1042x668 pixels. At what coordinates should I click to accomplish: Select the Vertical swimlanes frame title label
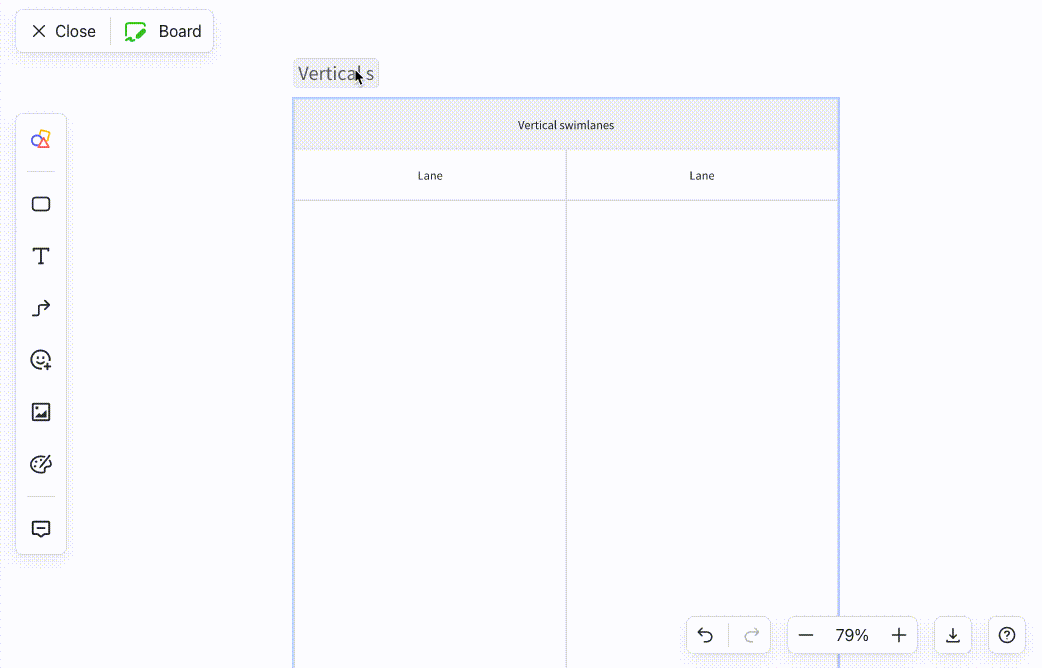pos(335,74)
